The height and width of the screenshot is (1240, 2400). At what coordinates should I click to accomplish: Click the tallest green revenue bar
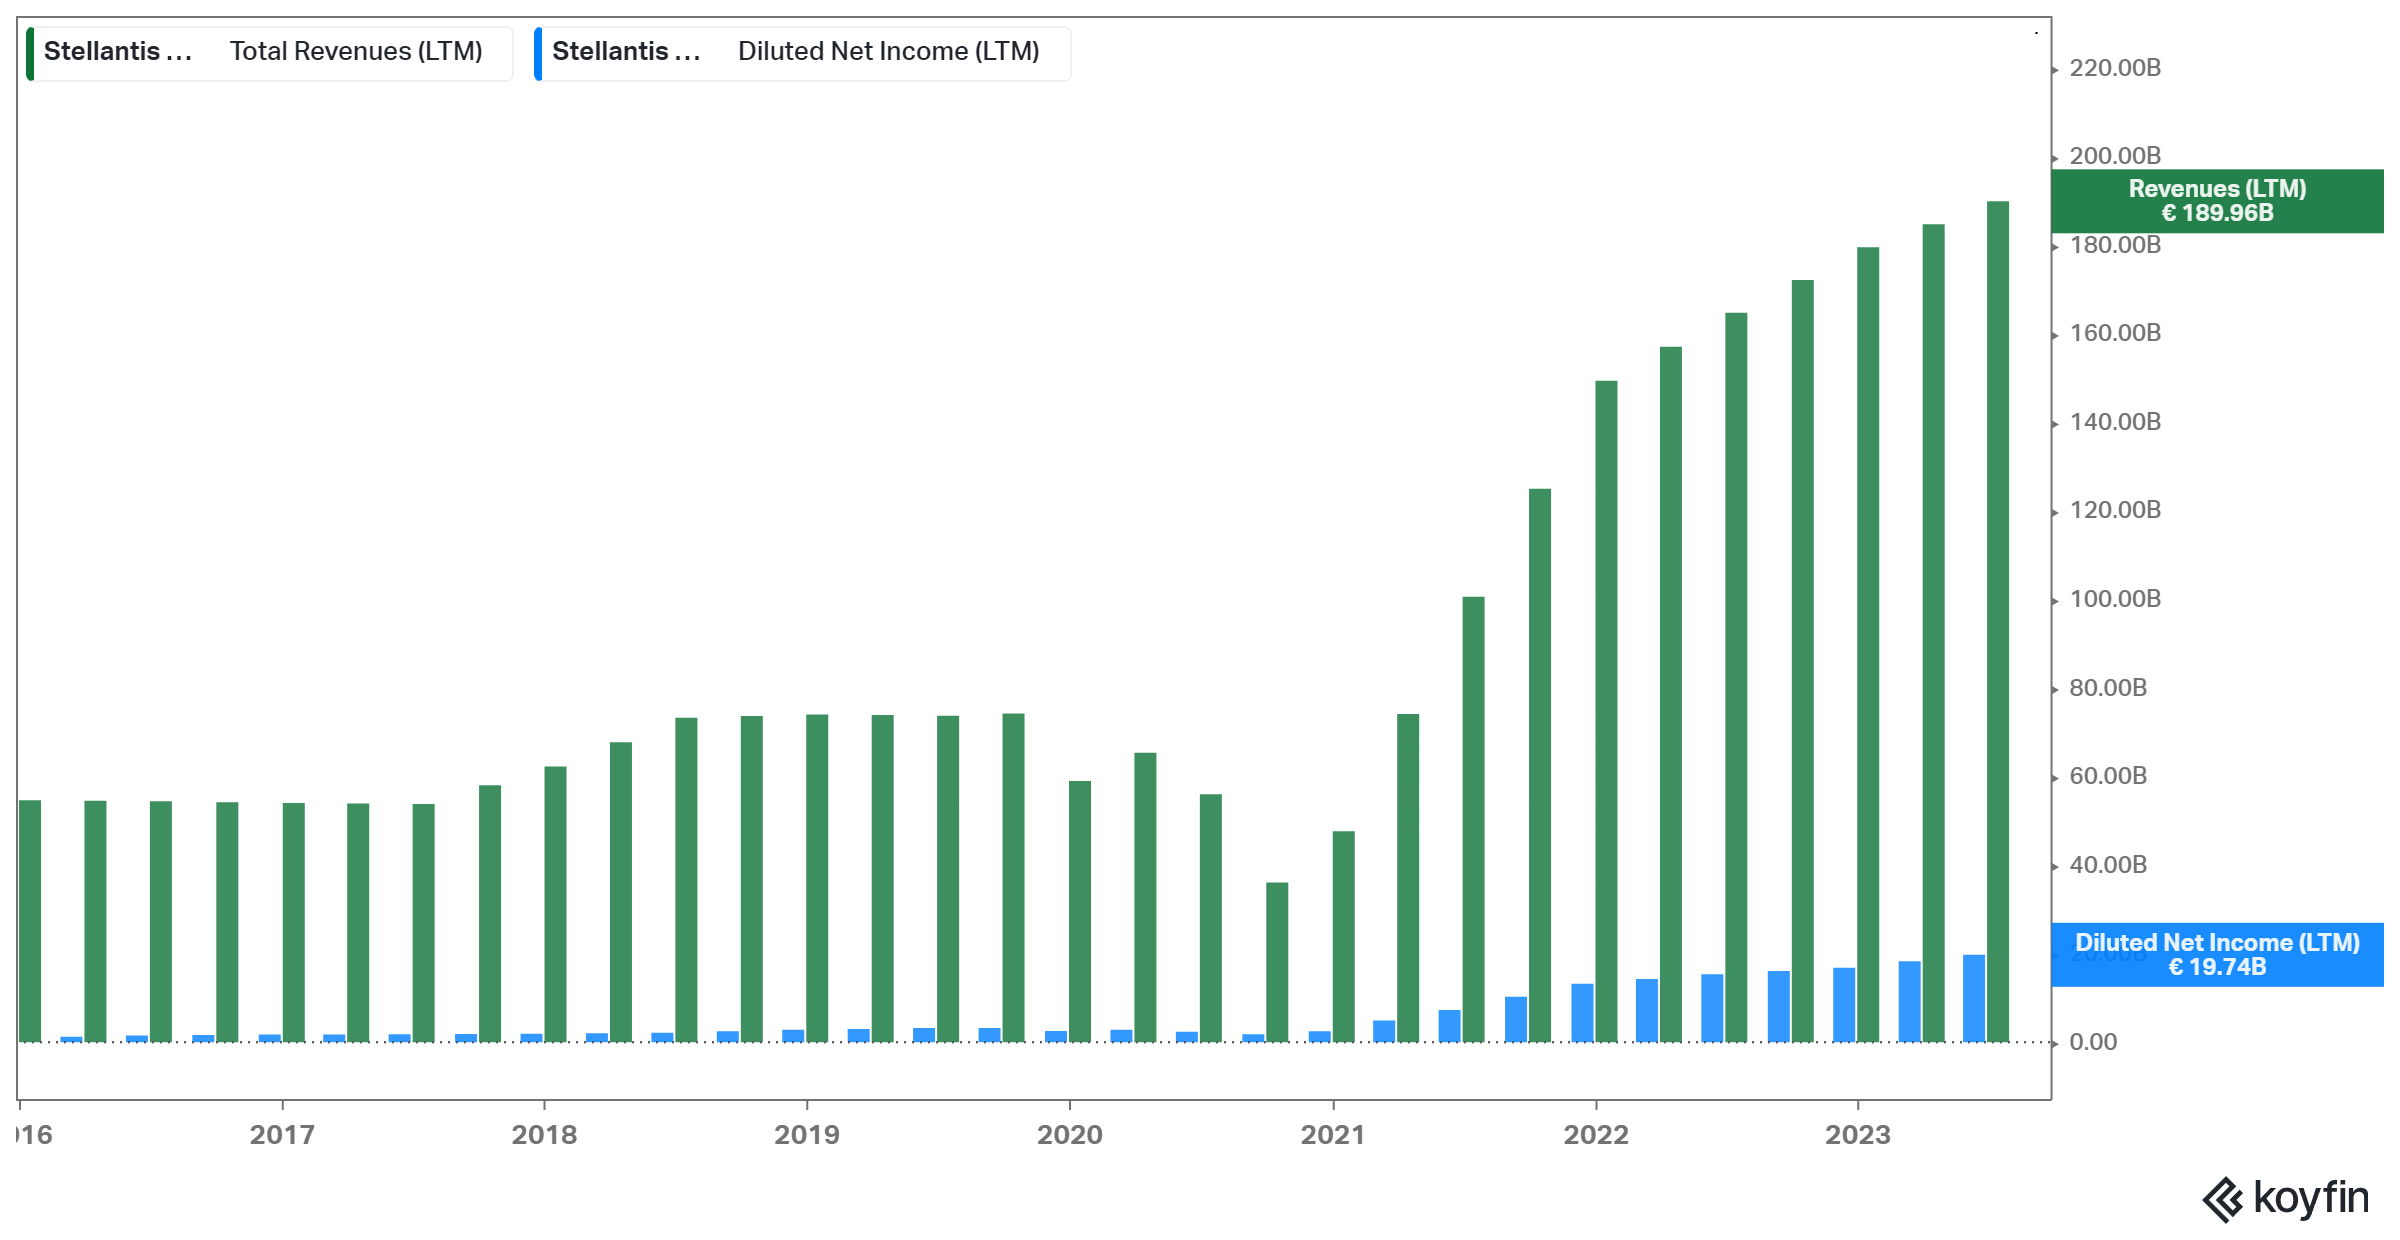(x=1997, y=620)
